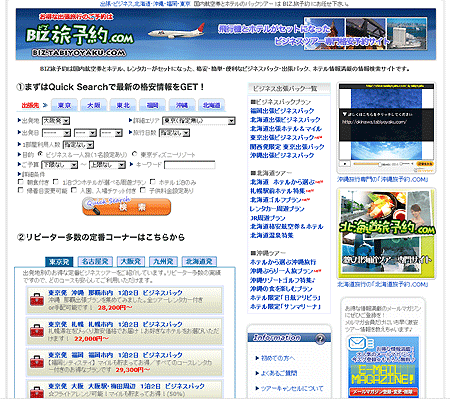Switch to the 九州発 departure tab
Screen dimensions: 450x399
[163, 261]
